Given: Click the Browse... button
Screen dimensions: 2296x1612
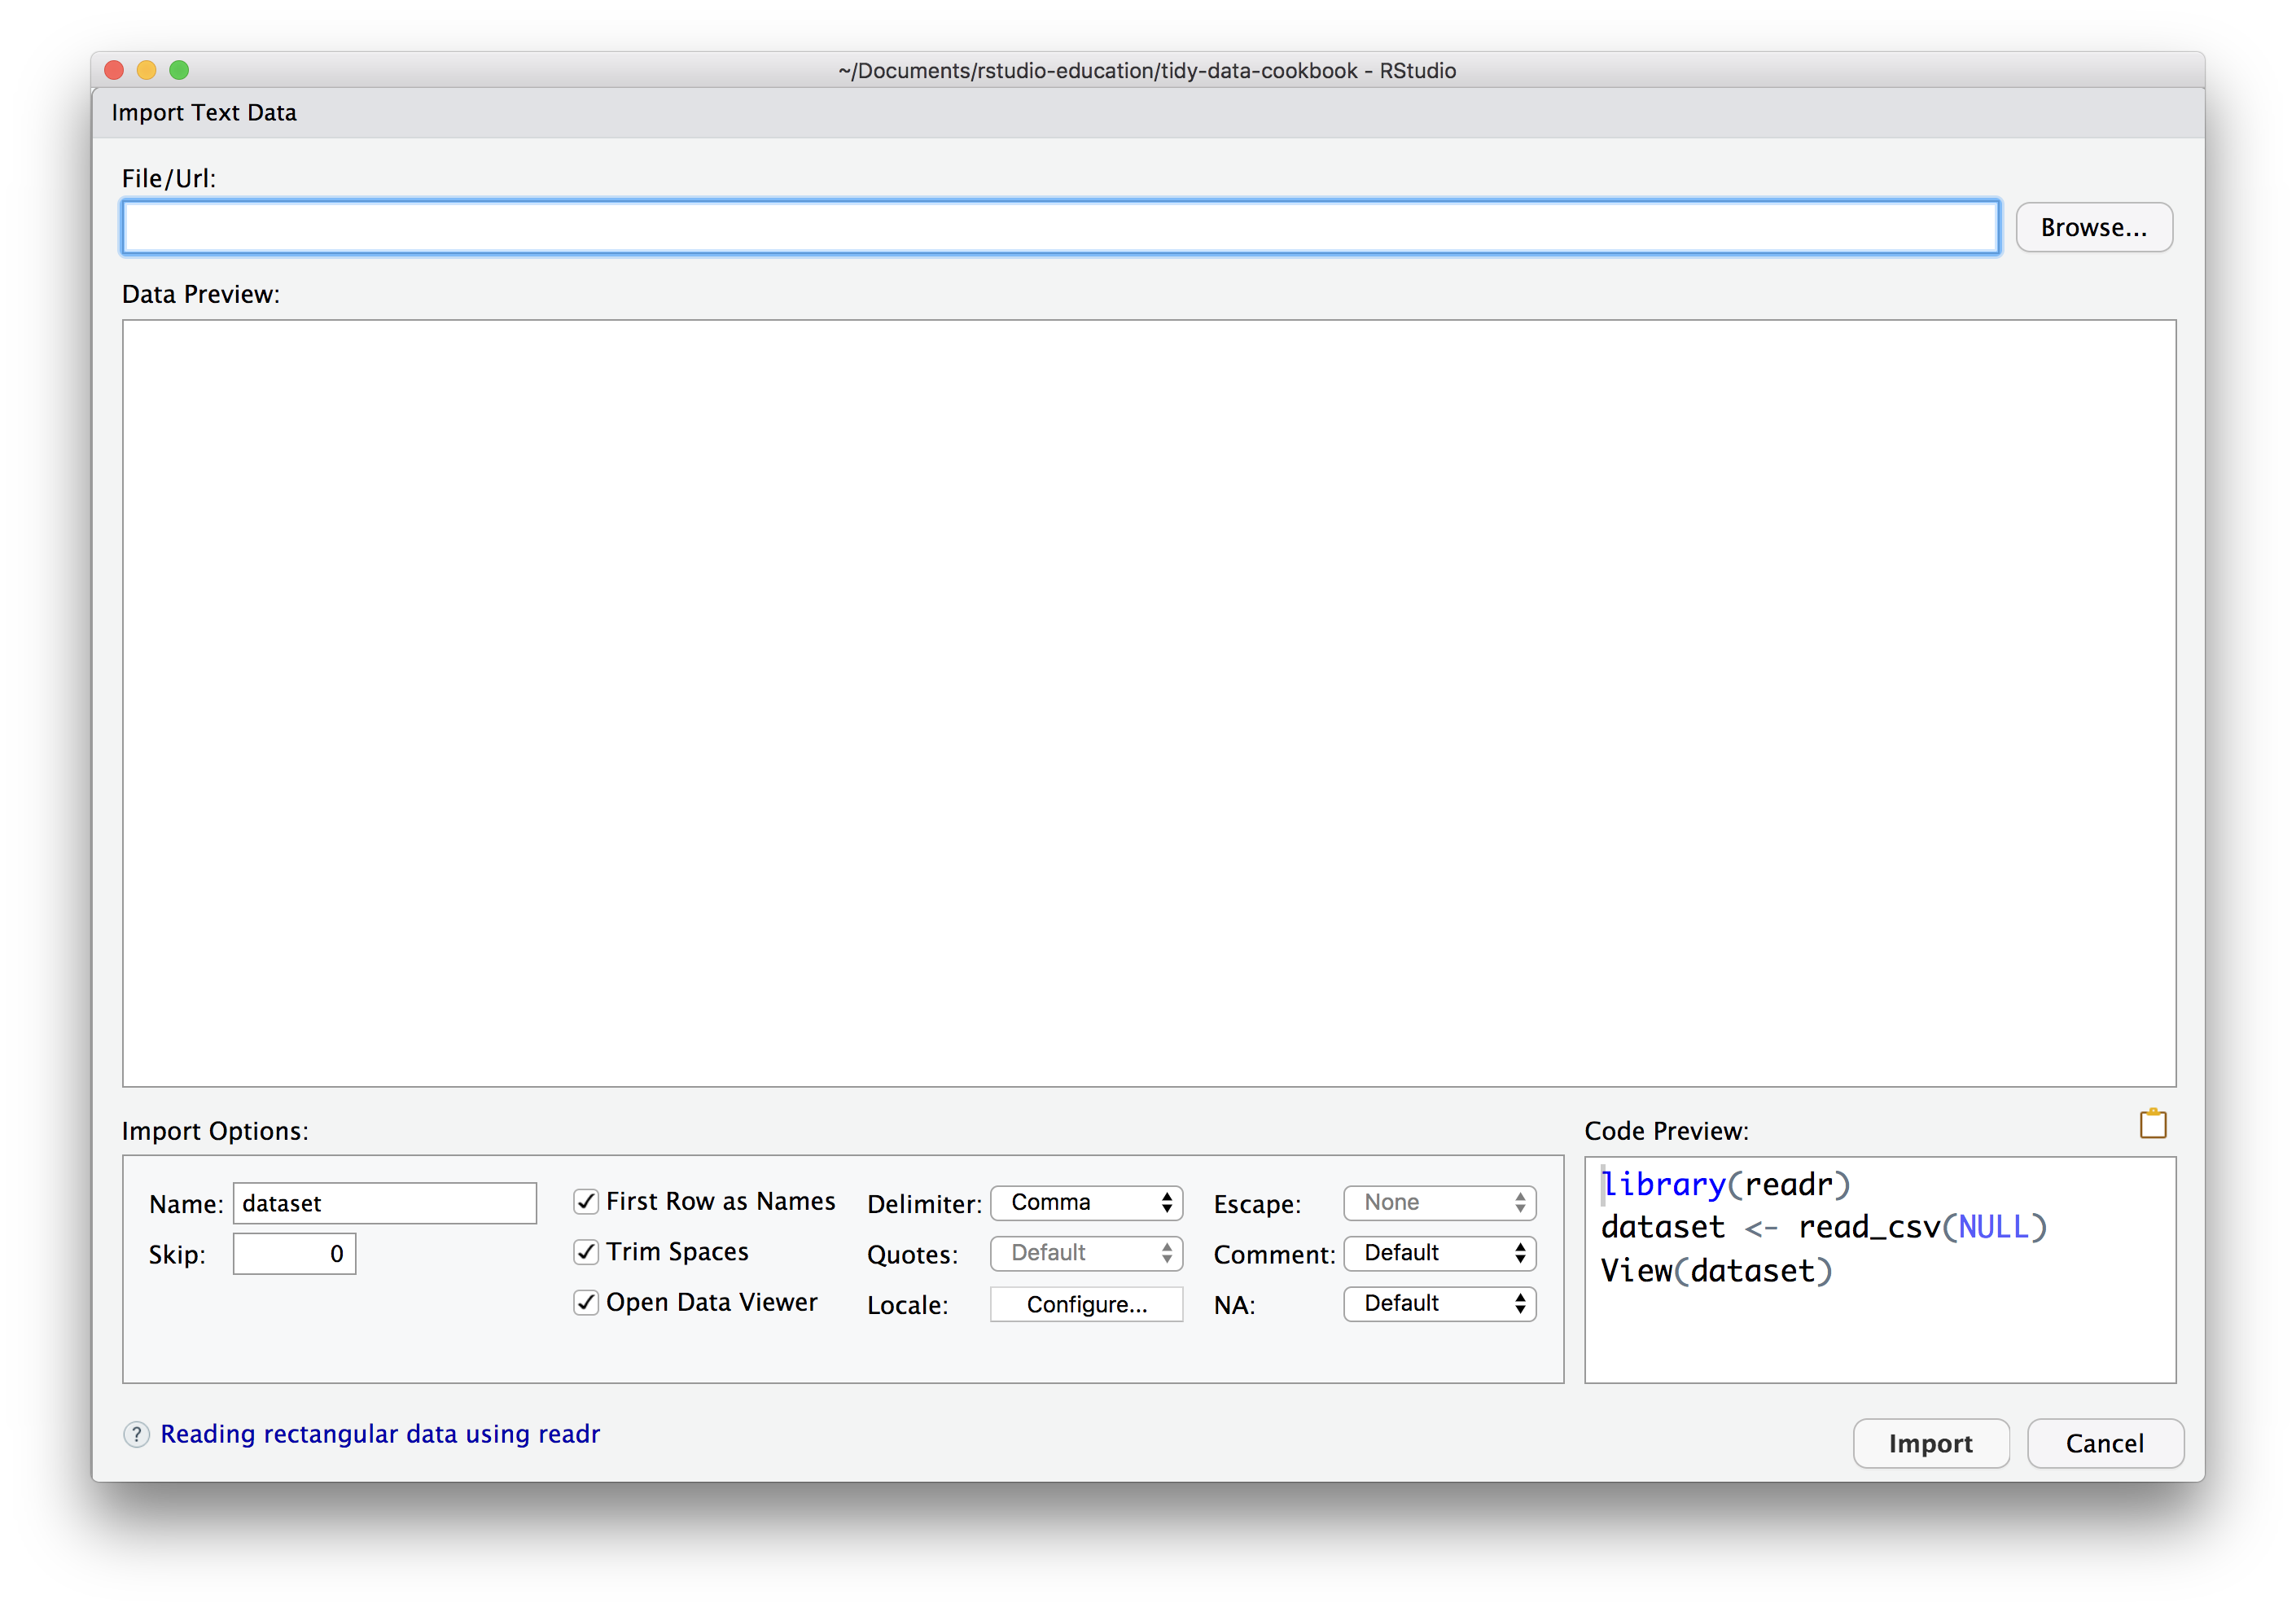Looking at the screenshot, I should click(2094, 228).
